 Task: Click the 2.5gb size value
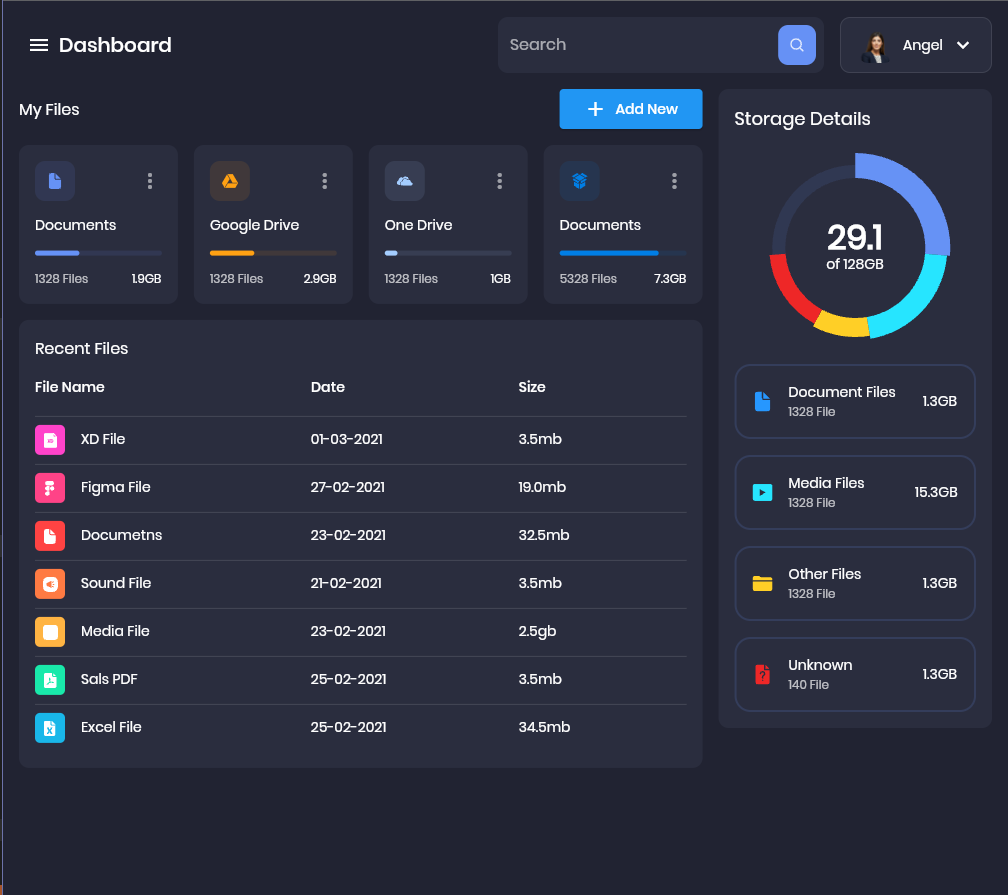coord(537,631)
